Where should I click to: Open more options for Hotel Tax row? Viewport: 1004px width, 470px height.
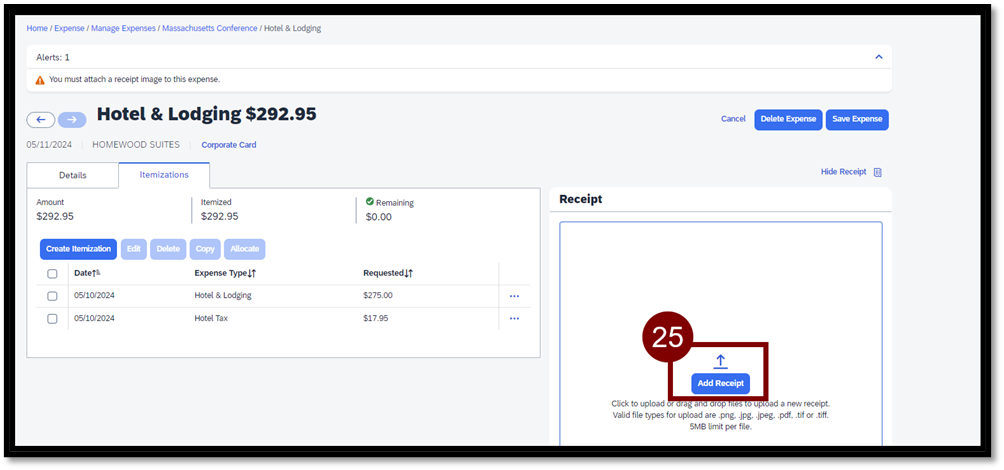click(x=514, y=319)
